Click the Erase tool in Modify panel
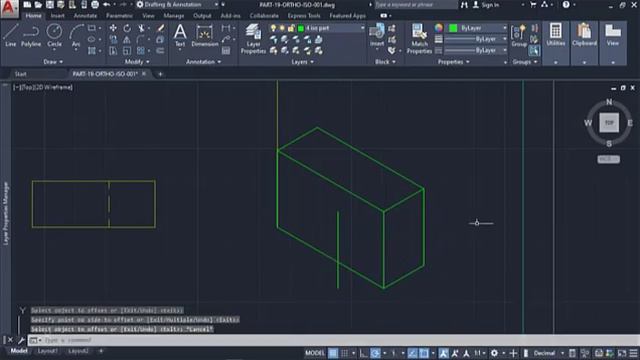640x360 pixels. click(160, 28)
